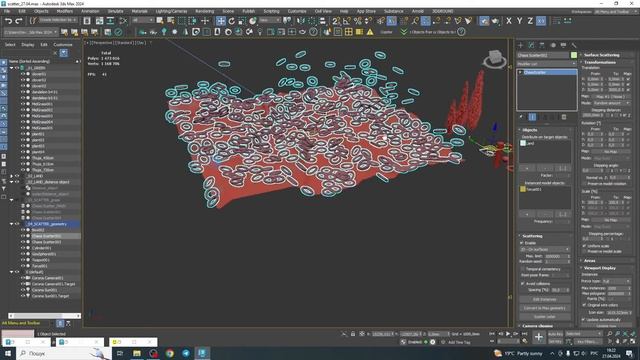The height and width of the screenshot is (360, 640).
Task: Click the Select menu in scene explorer
Action: [10, 45]
